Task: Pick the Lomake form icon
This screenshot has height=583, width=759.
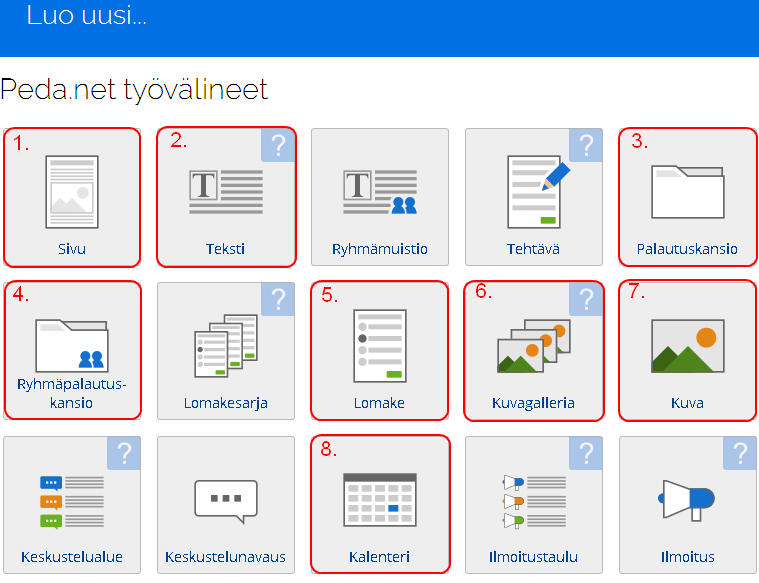Action: 380,346
